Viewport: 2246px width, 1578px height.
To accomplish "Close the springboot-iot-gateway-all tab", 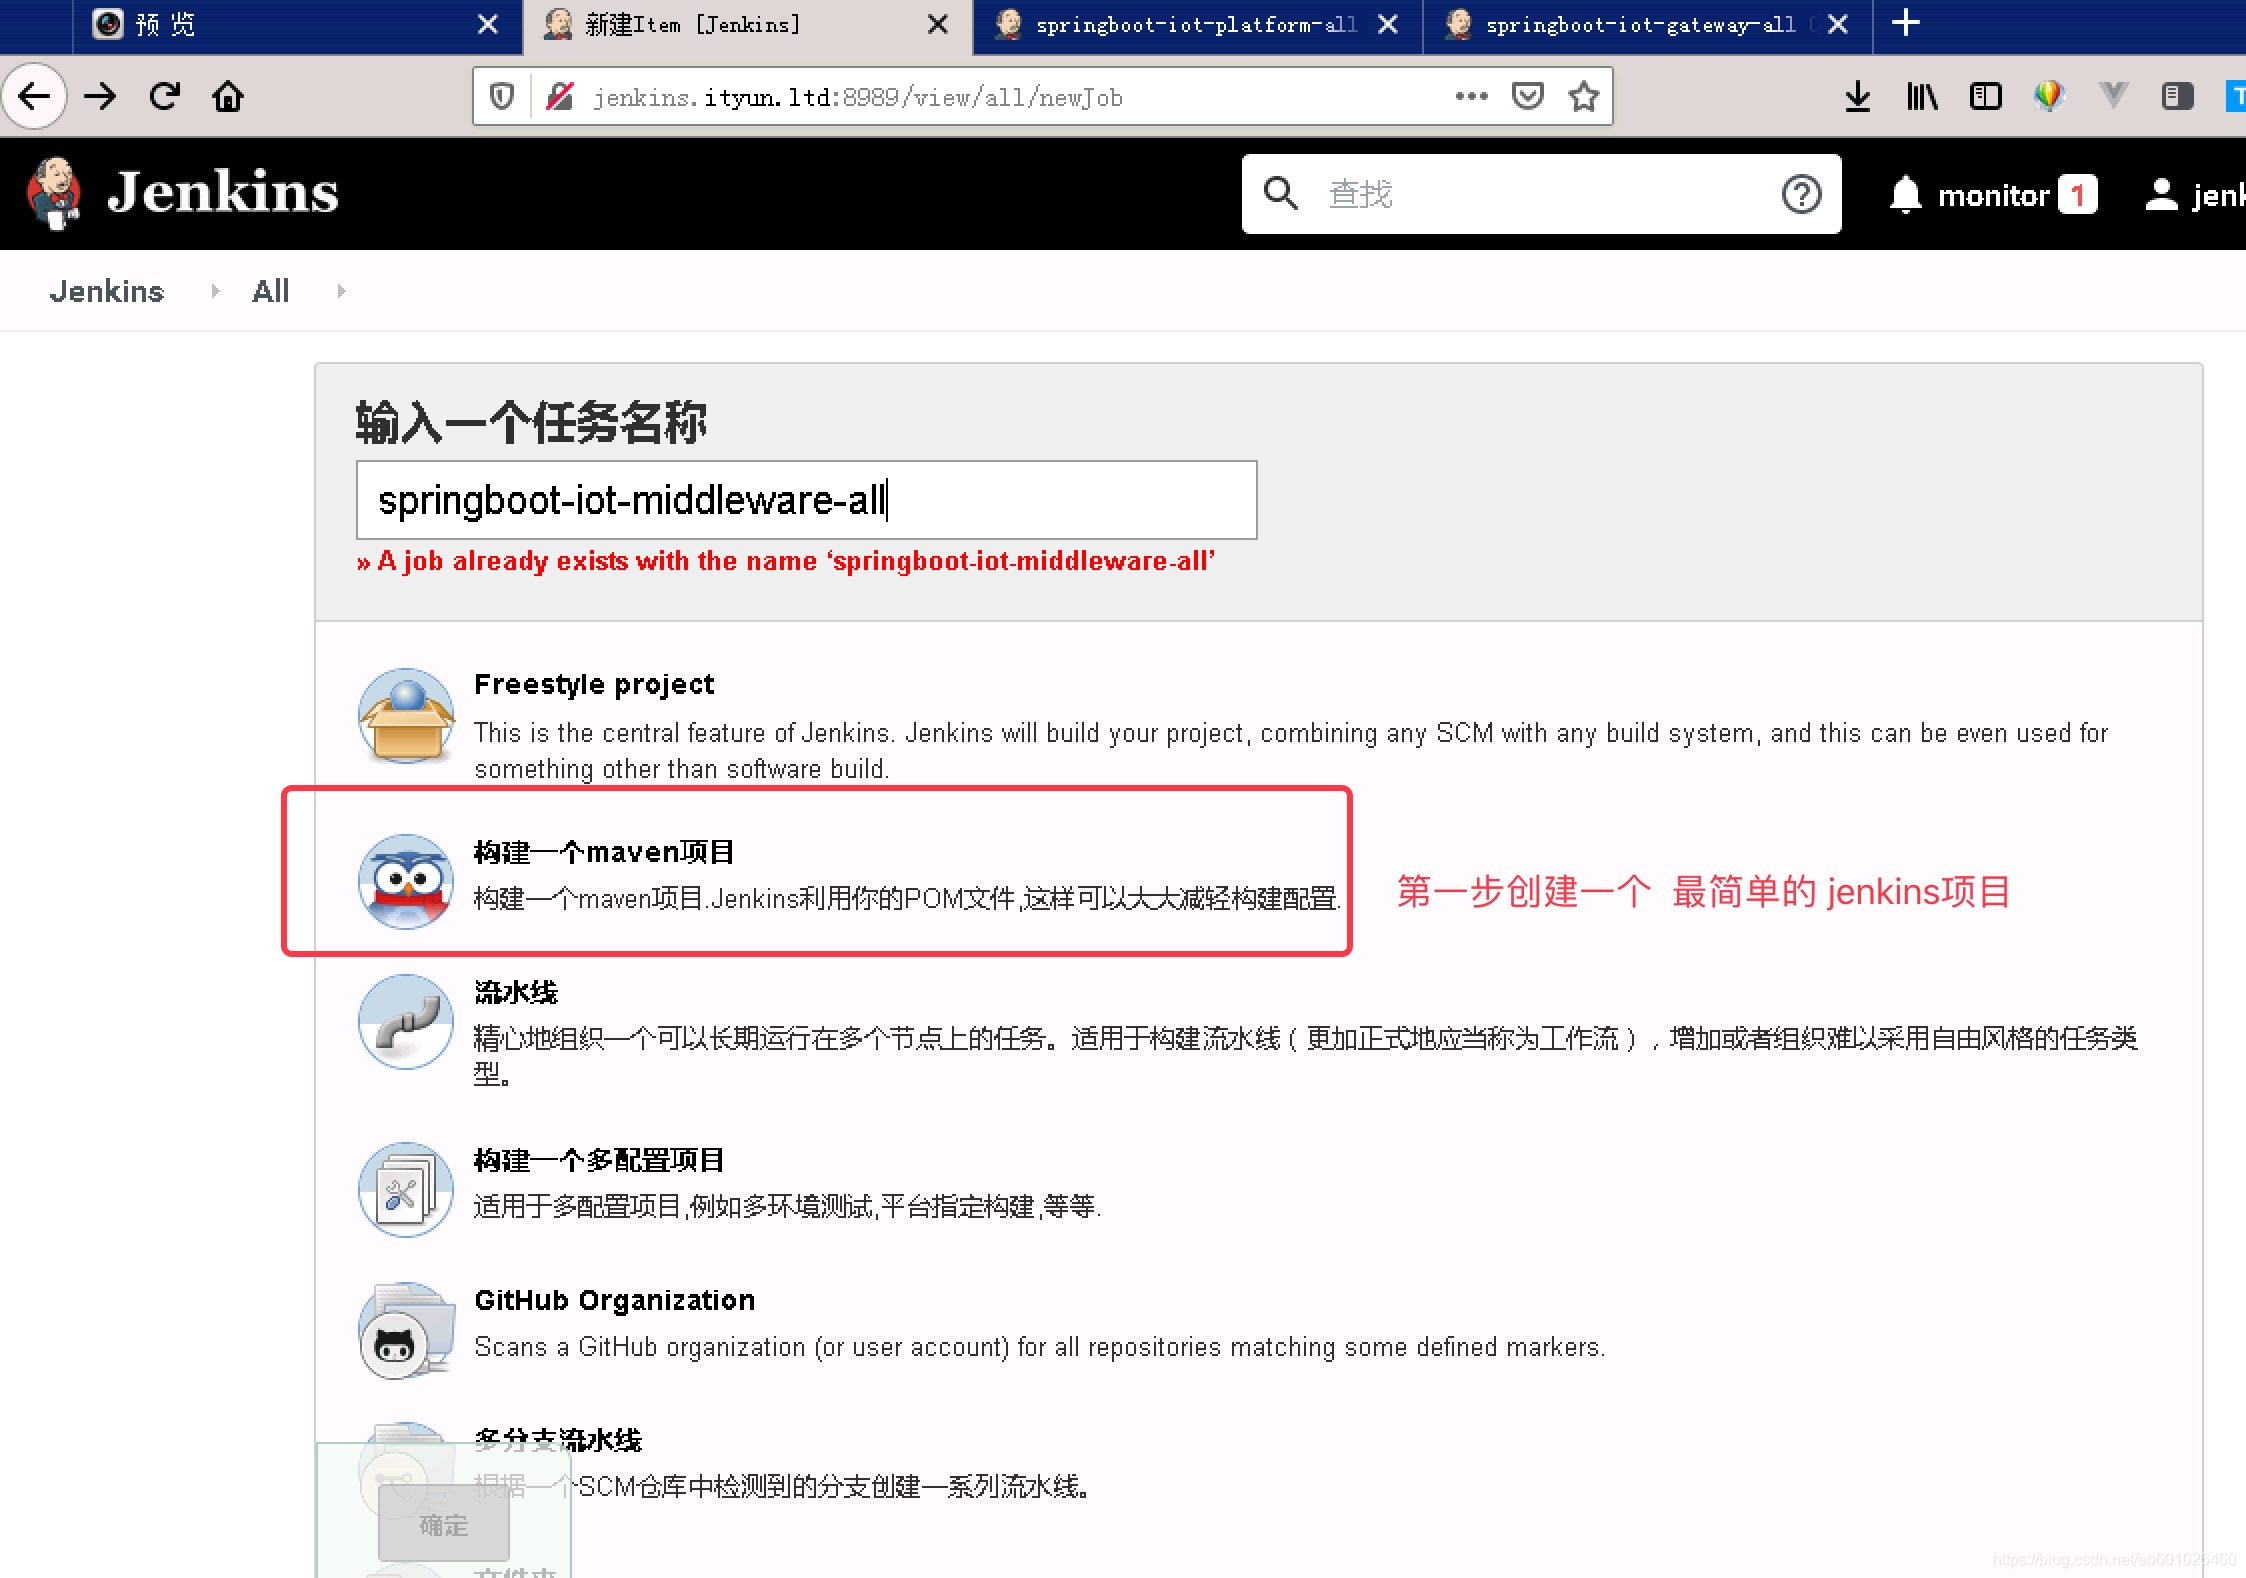I will click(1837, 24).
